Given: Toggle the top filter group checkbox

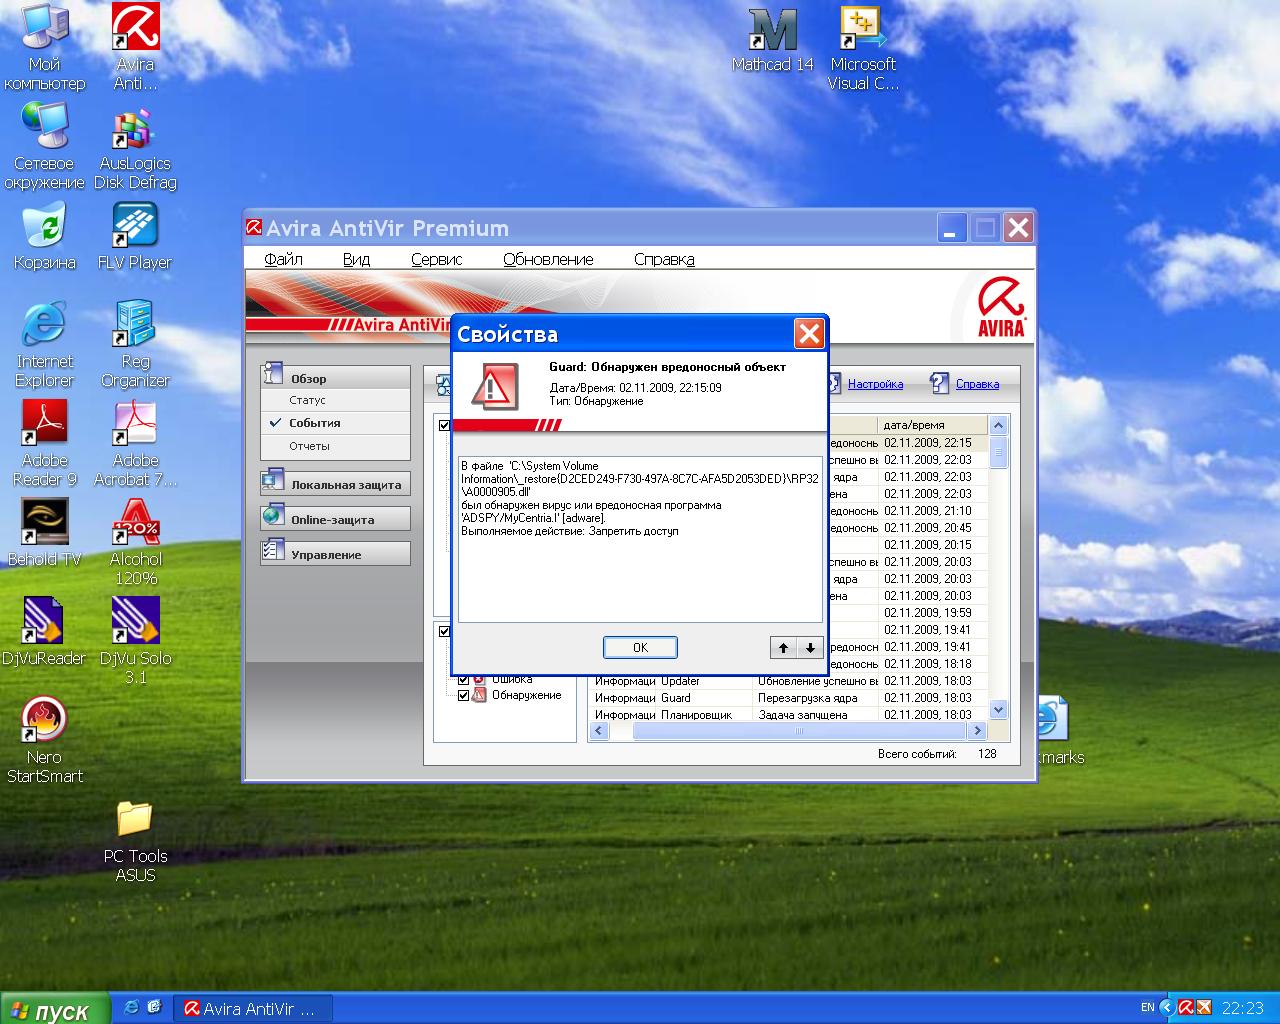Looking at the screenshot, I should 444,425.
